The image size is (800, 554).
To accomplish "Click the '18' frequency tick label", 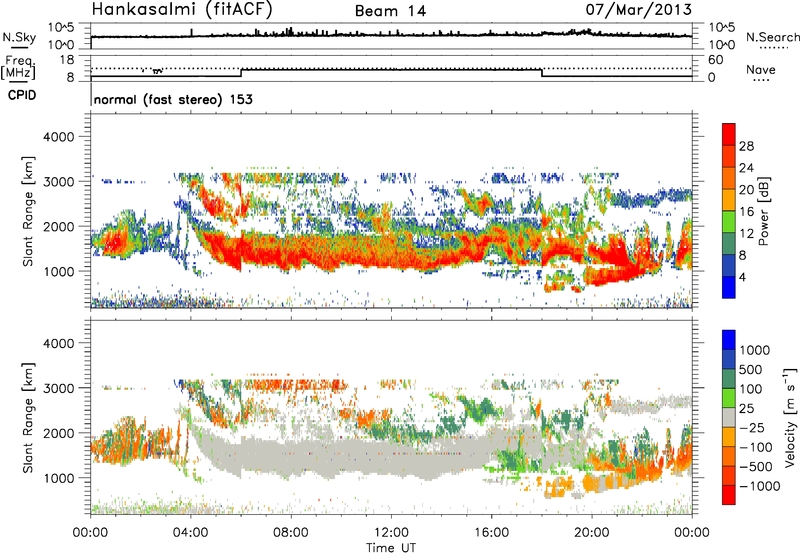I will (66, 60).
